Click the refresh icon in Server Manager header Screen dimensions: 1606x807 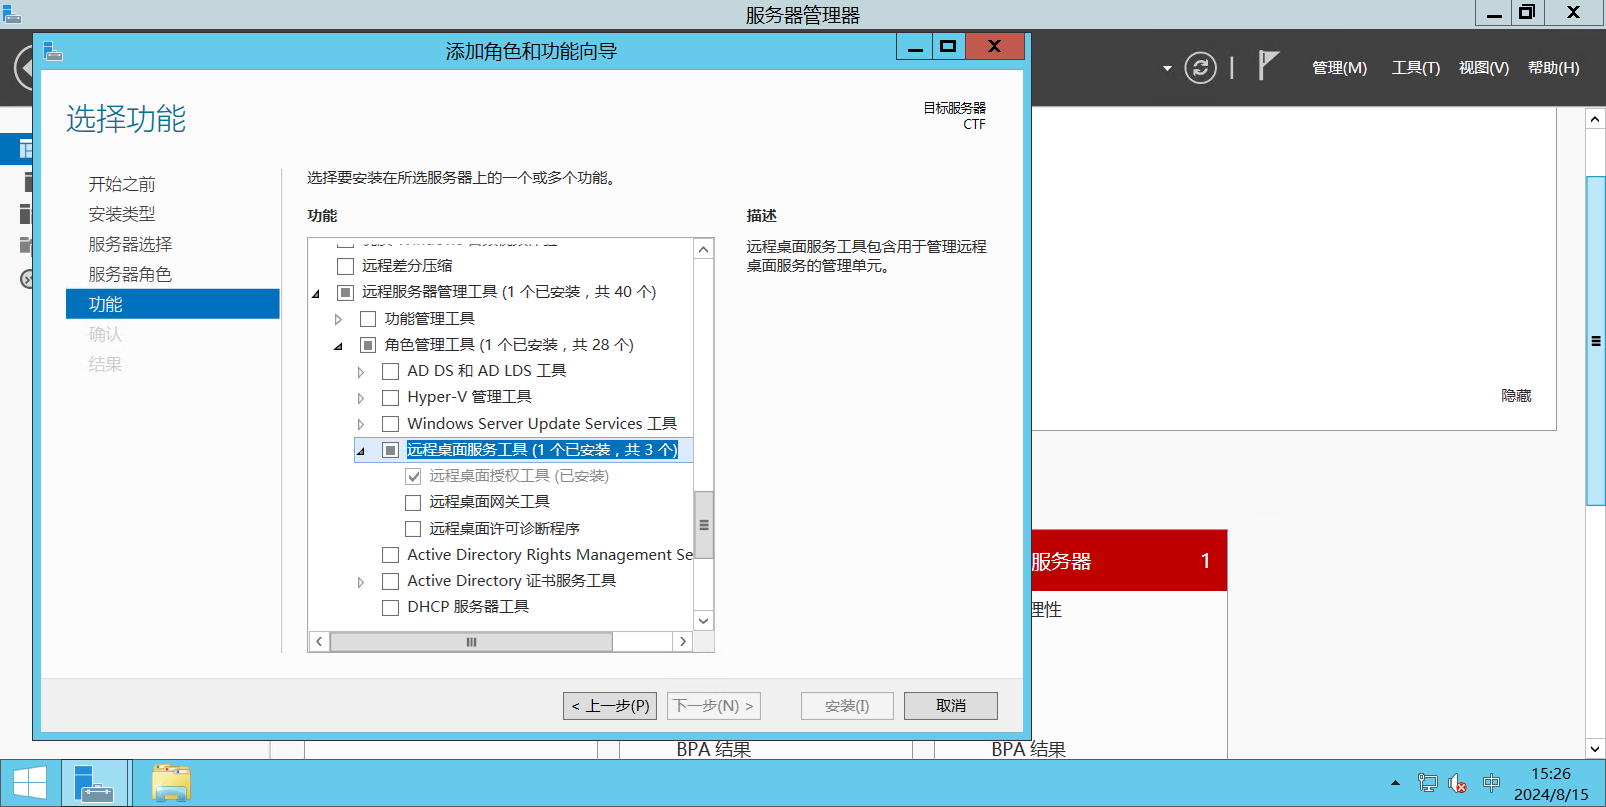pos(1200,68)
